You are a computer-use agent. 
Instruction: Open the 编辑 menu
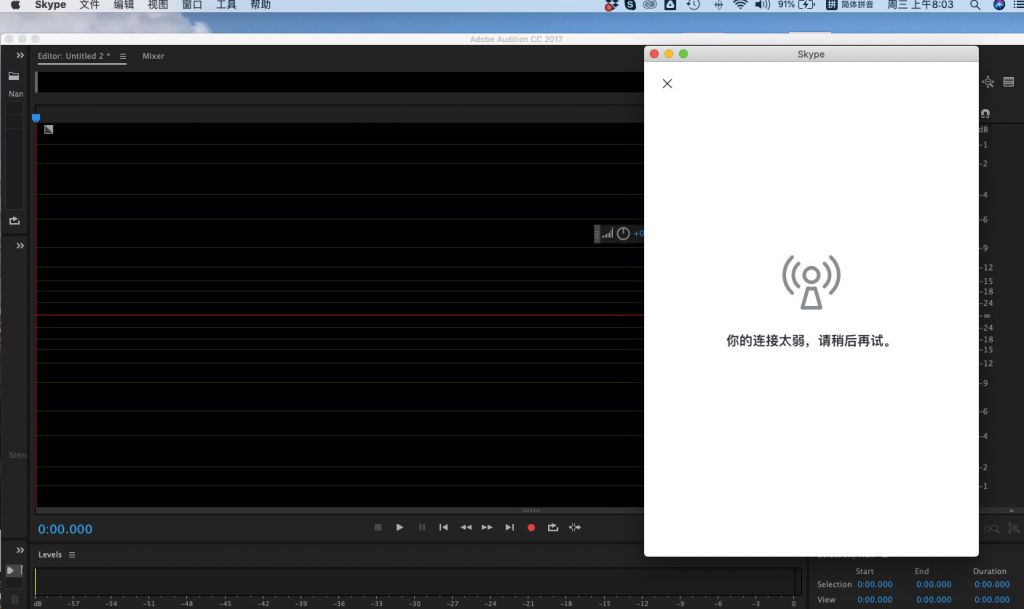click(x=123, y=5)
